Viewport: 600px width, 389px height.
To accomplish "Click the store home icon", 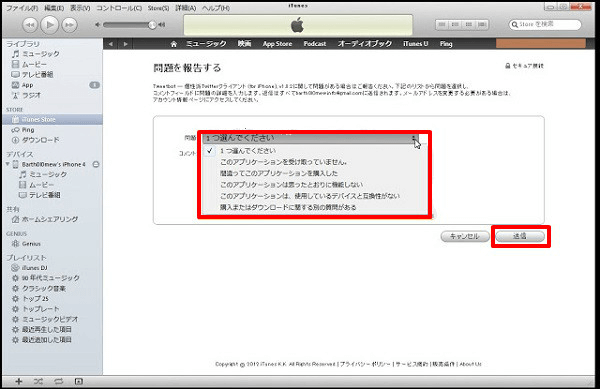I will point(173,44).
